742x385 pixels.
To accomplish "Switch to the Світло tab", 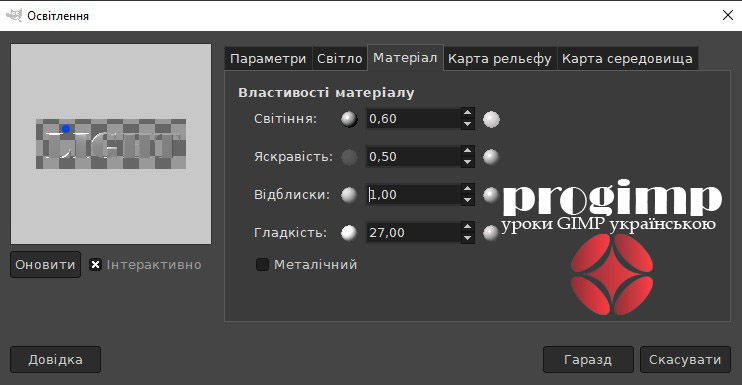I will tap(340, 59).
